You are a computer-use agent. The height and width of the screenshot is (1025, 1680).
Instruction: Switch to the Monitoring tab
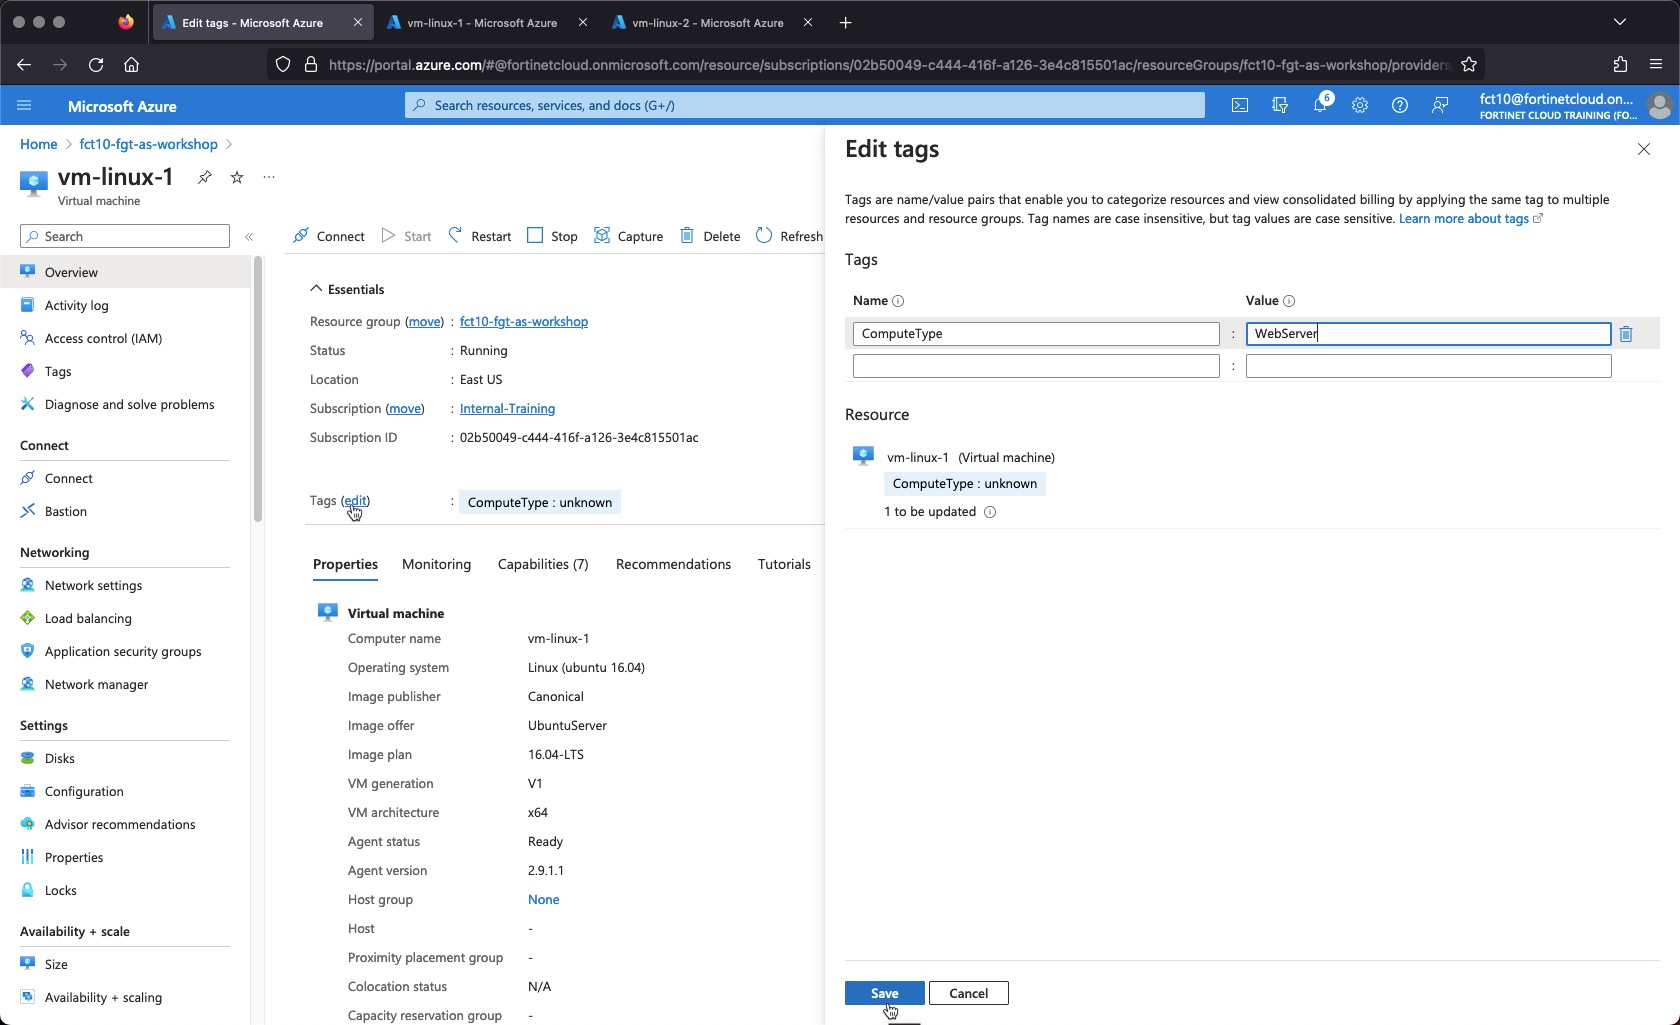[436, 564]
